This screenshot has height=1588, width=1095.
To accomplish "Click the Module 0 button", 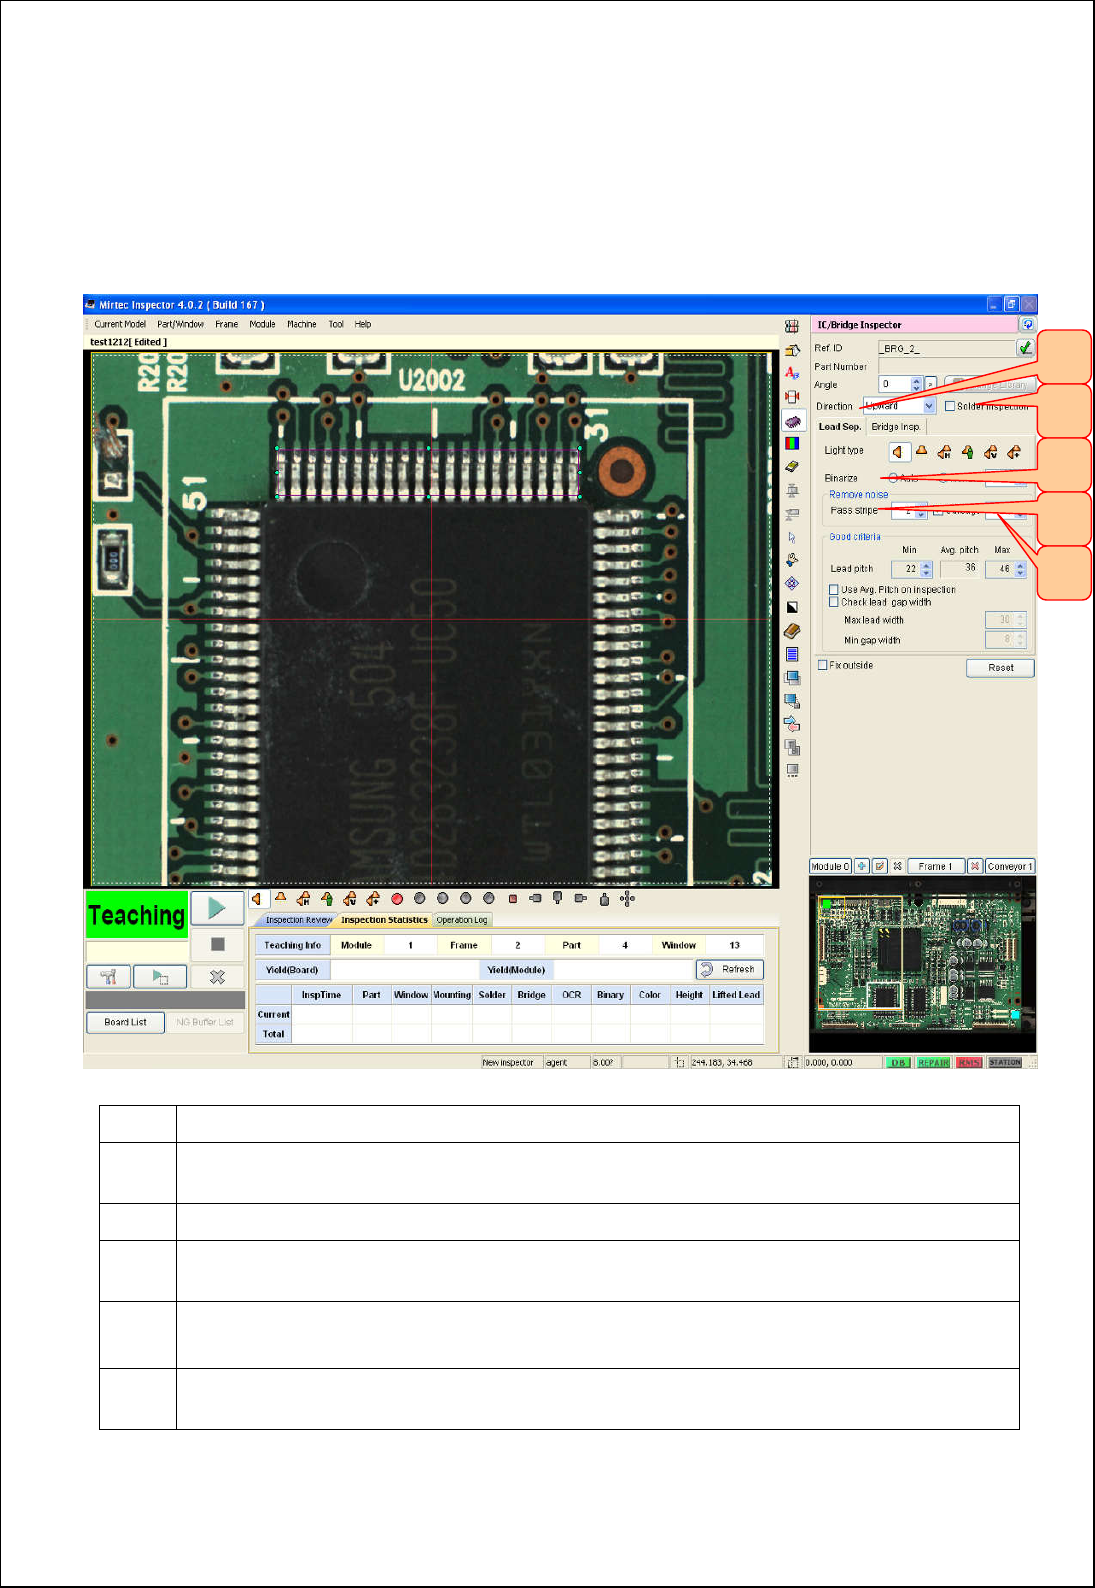I will (x=830, y=866).
